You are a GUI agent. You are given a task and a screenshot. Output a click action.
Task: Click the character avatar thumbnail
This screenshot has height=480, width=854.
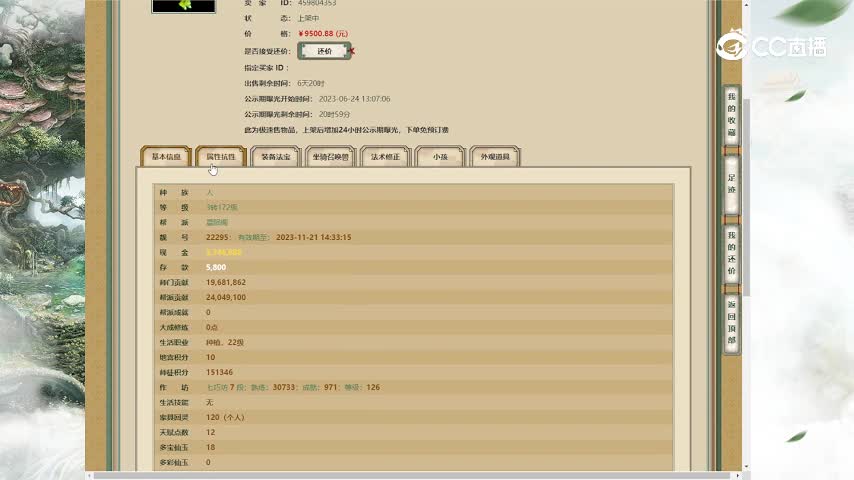(184, 5)
